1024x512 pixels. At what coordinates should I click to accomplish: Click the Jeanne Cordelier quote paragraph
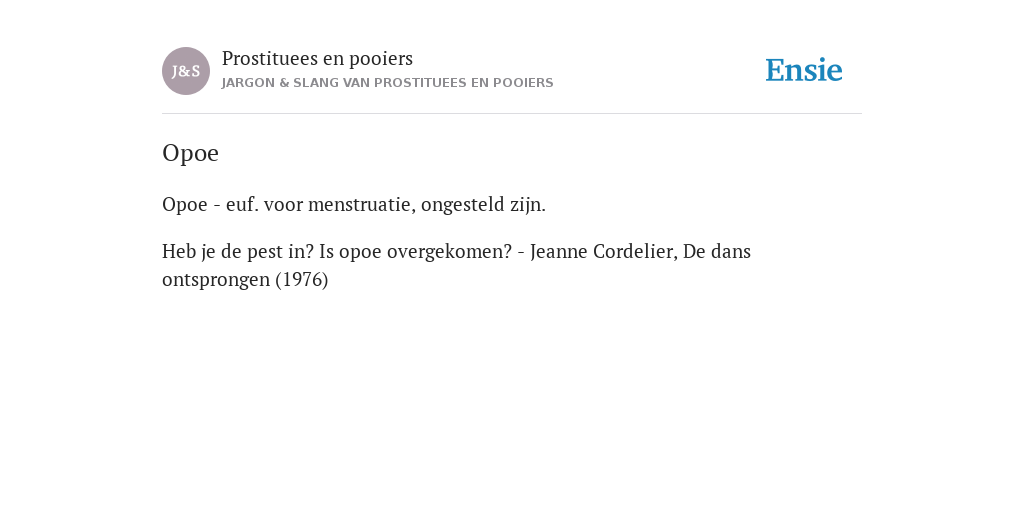(456, 265)
